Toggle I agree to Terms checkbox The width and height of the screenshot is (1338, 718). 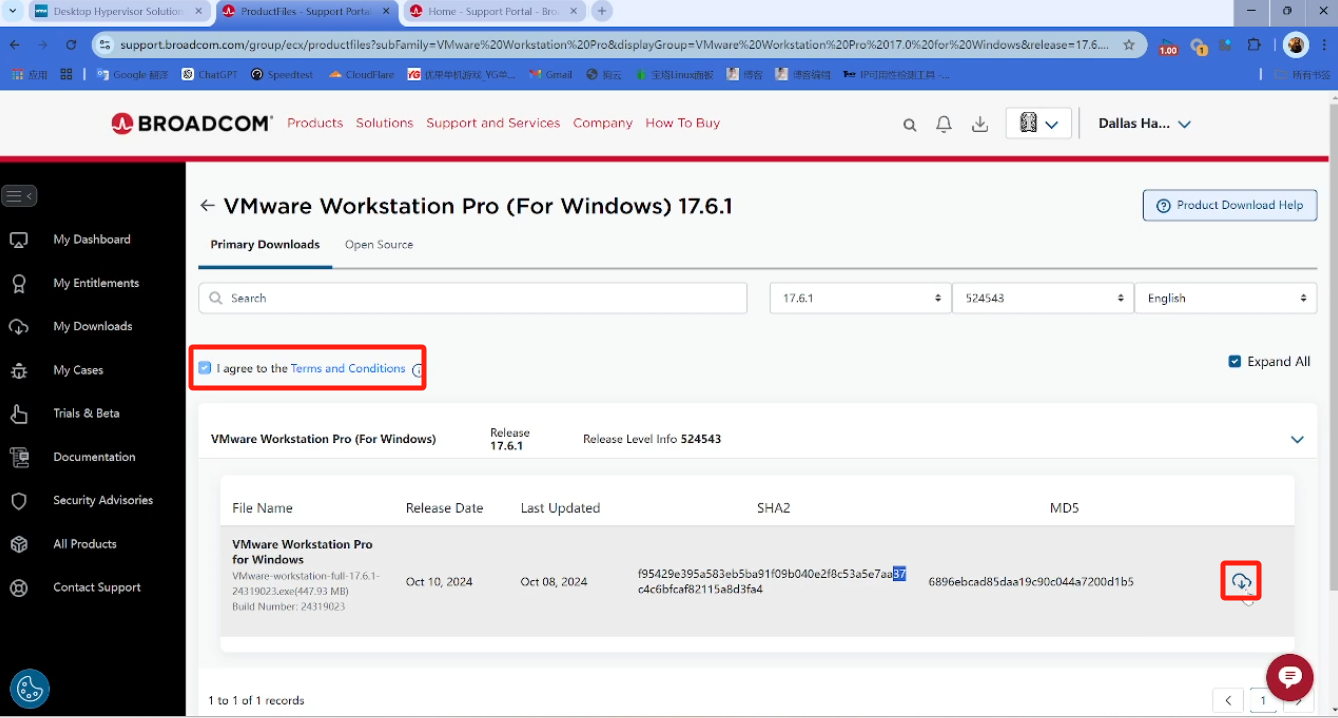pos(205,368)
